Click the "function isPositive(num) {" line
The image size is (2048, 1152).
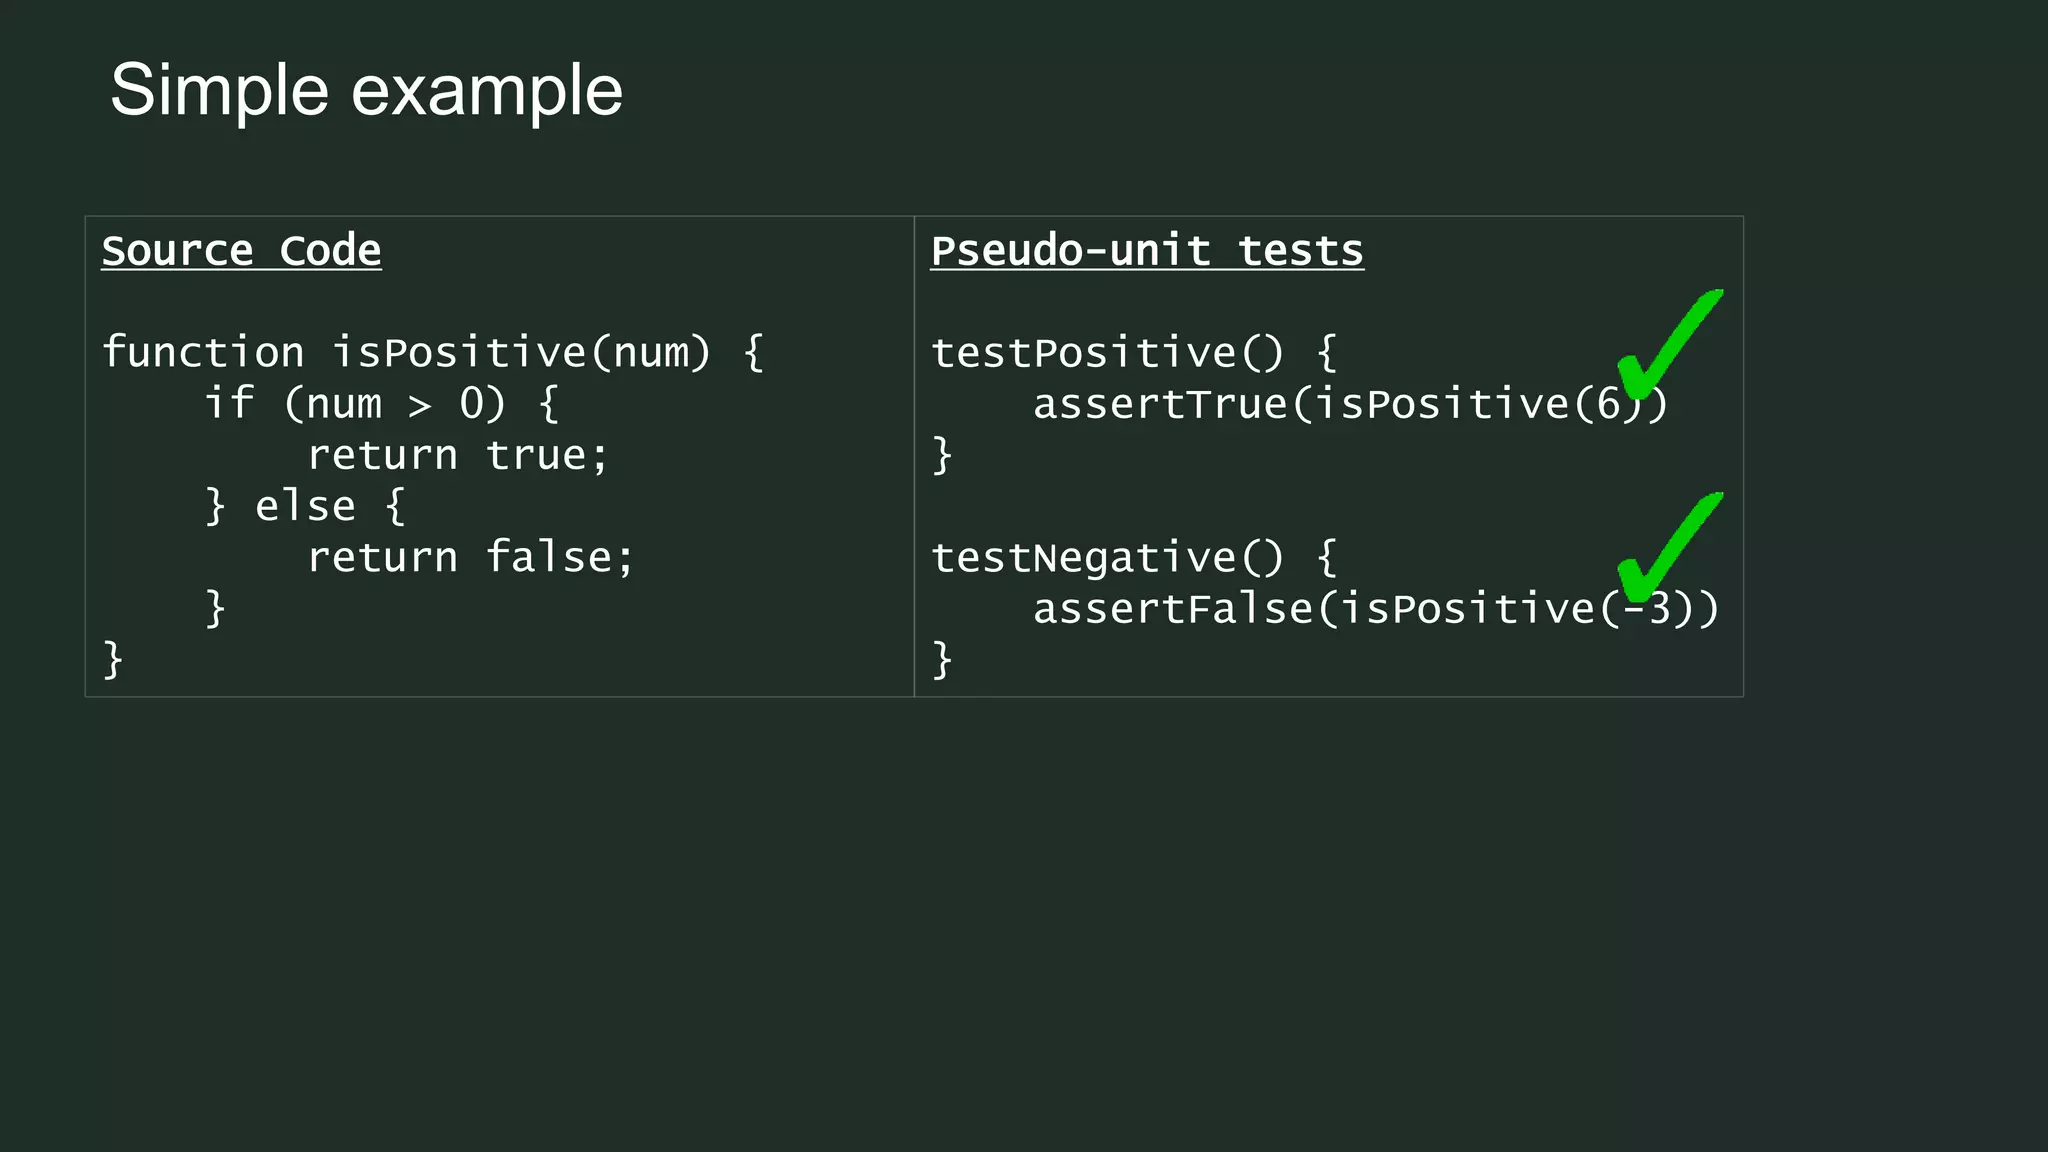click(432, 353)
